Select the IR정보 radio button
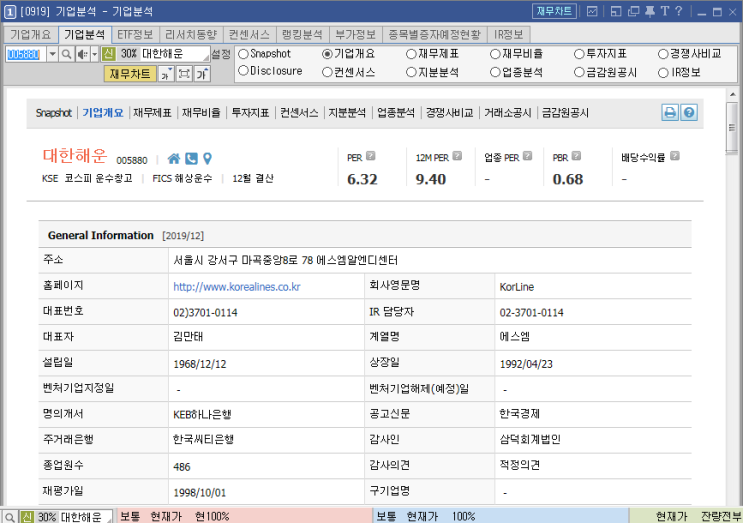Viewport: 743px width, 523px height. [x=663, y=72]
